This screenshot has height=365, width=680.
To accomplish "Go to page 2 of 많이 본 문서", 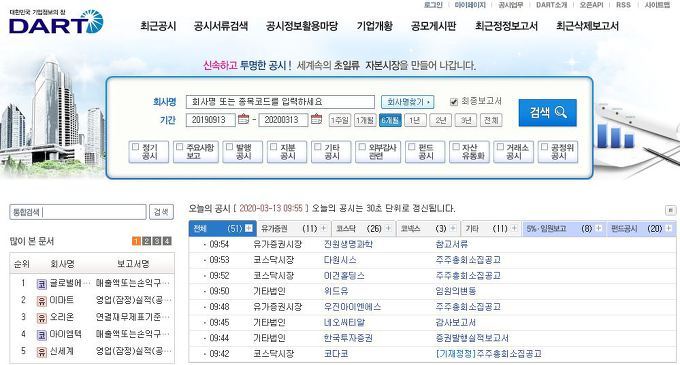I will pyautogui.click(x=147, y=241).
